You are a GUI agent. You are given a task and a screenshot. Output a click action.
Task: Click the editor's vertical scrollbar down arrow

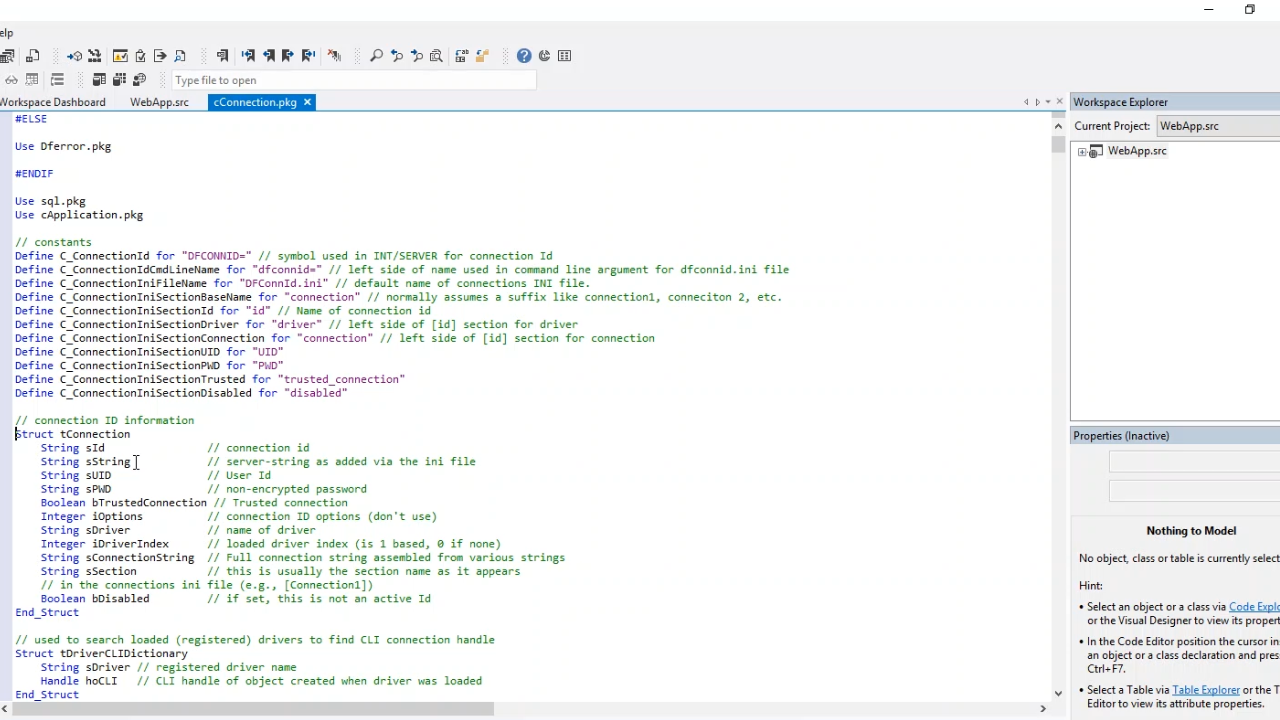click(x=1058, y=693)
